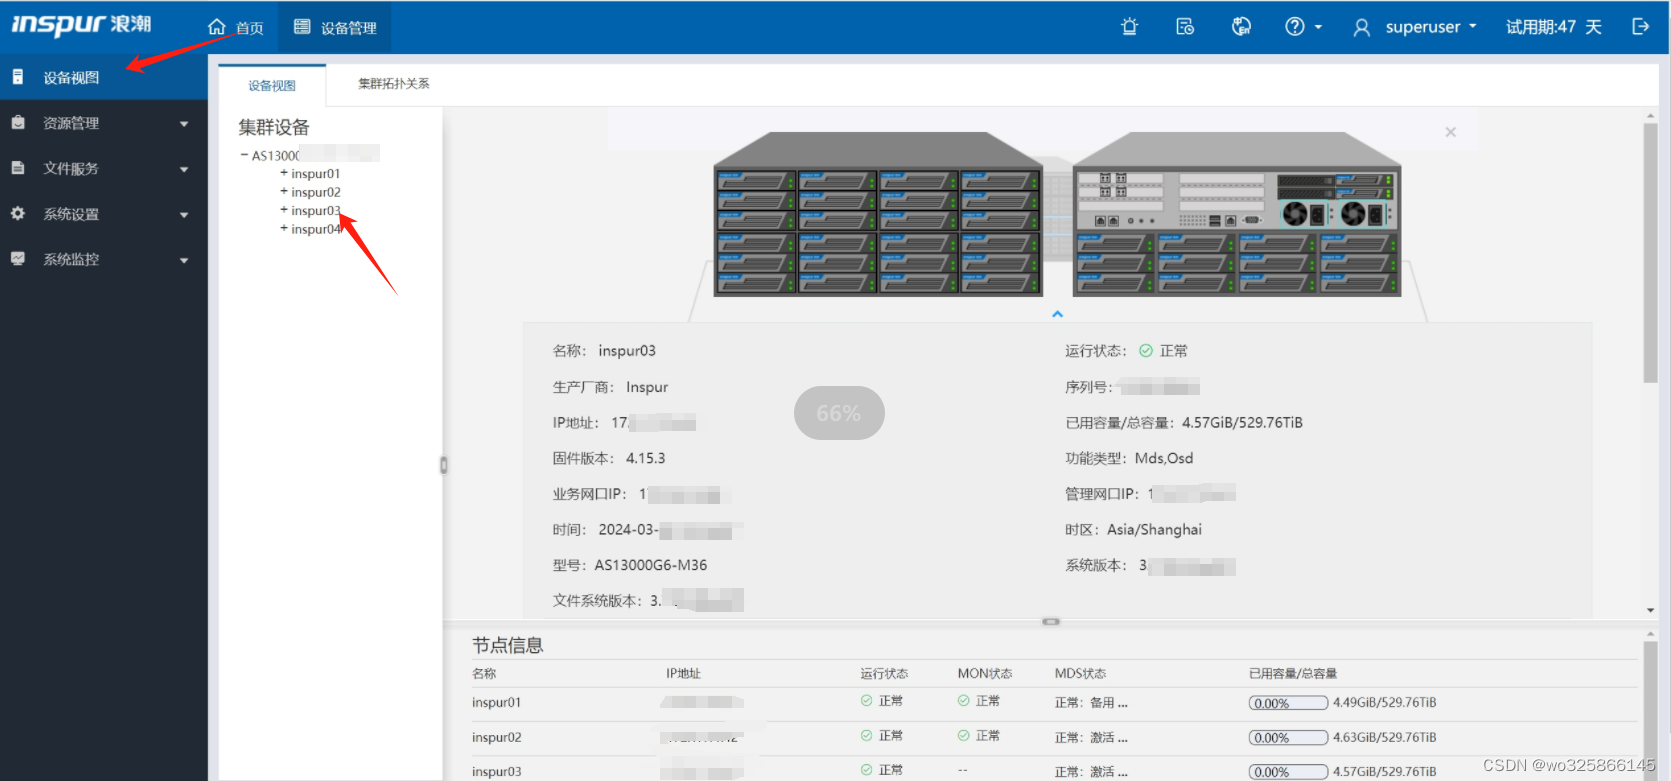Click the left panel splitter handle
The height and width of the screenshot is (781, 1671).
click(444, 465)
